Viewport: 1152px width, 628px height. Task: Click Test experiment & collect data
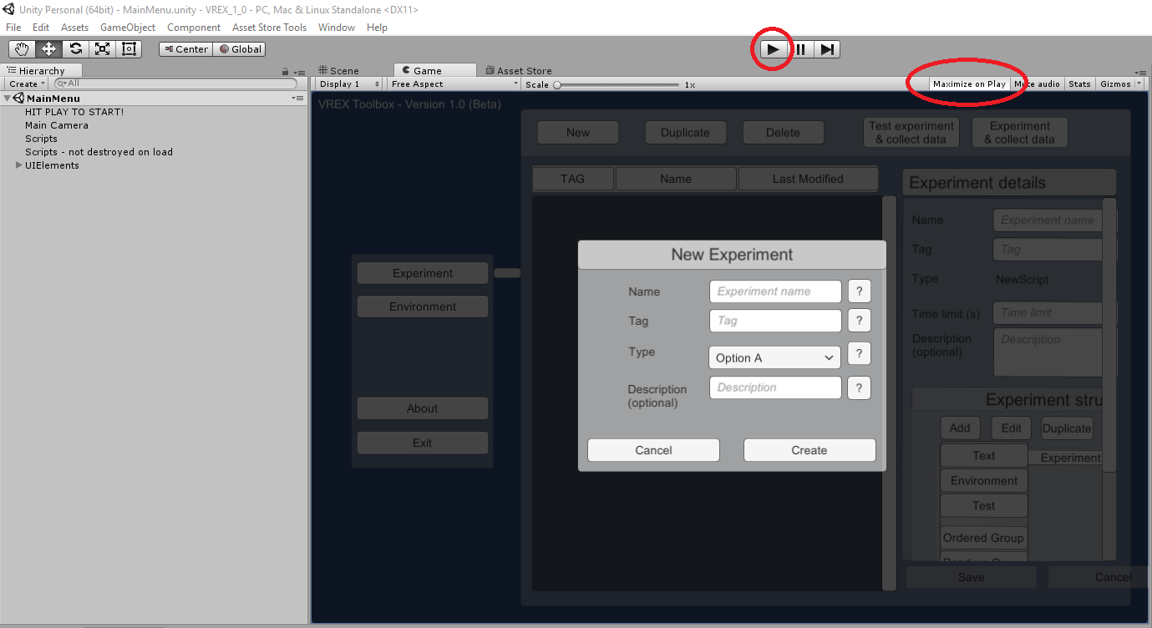(911, 133)
